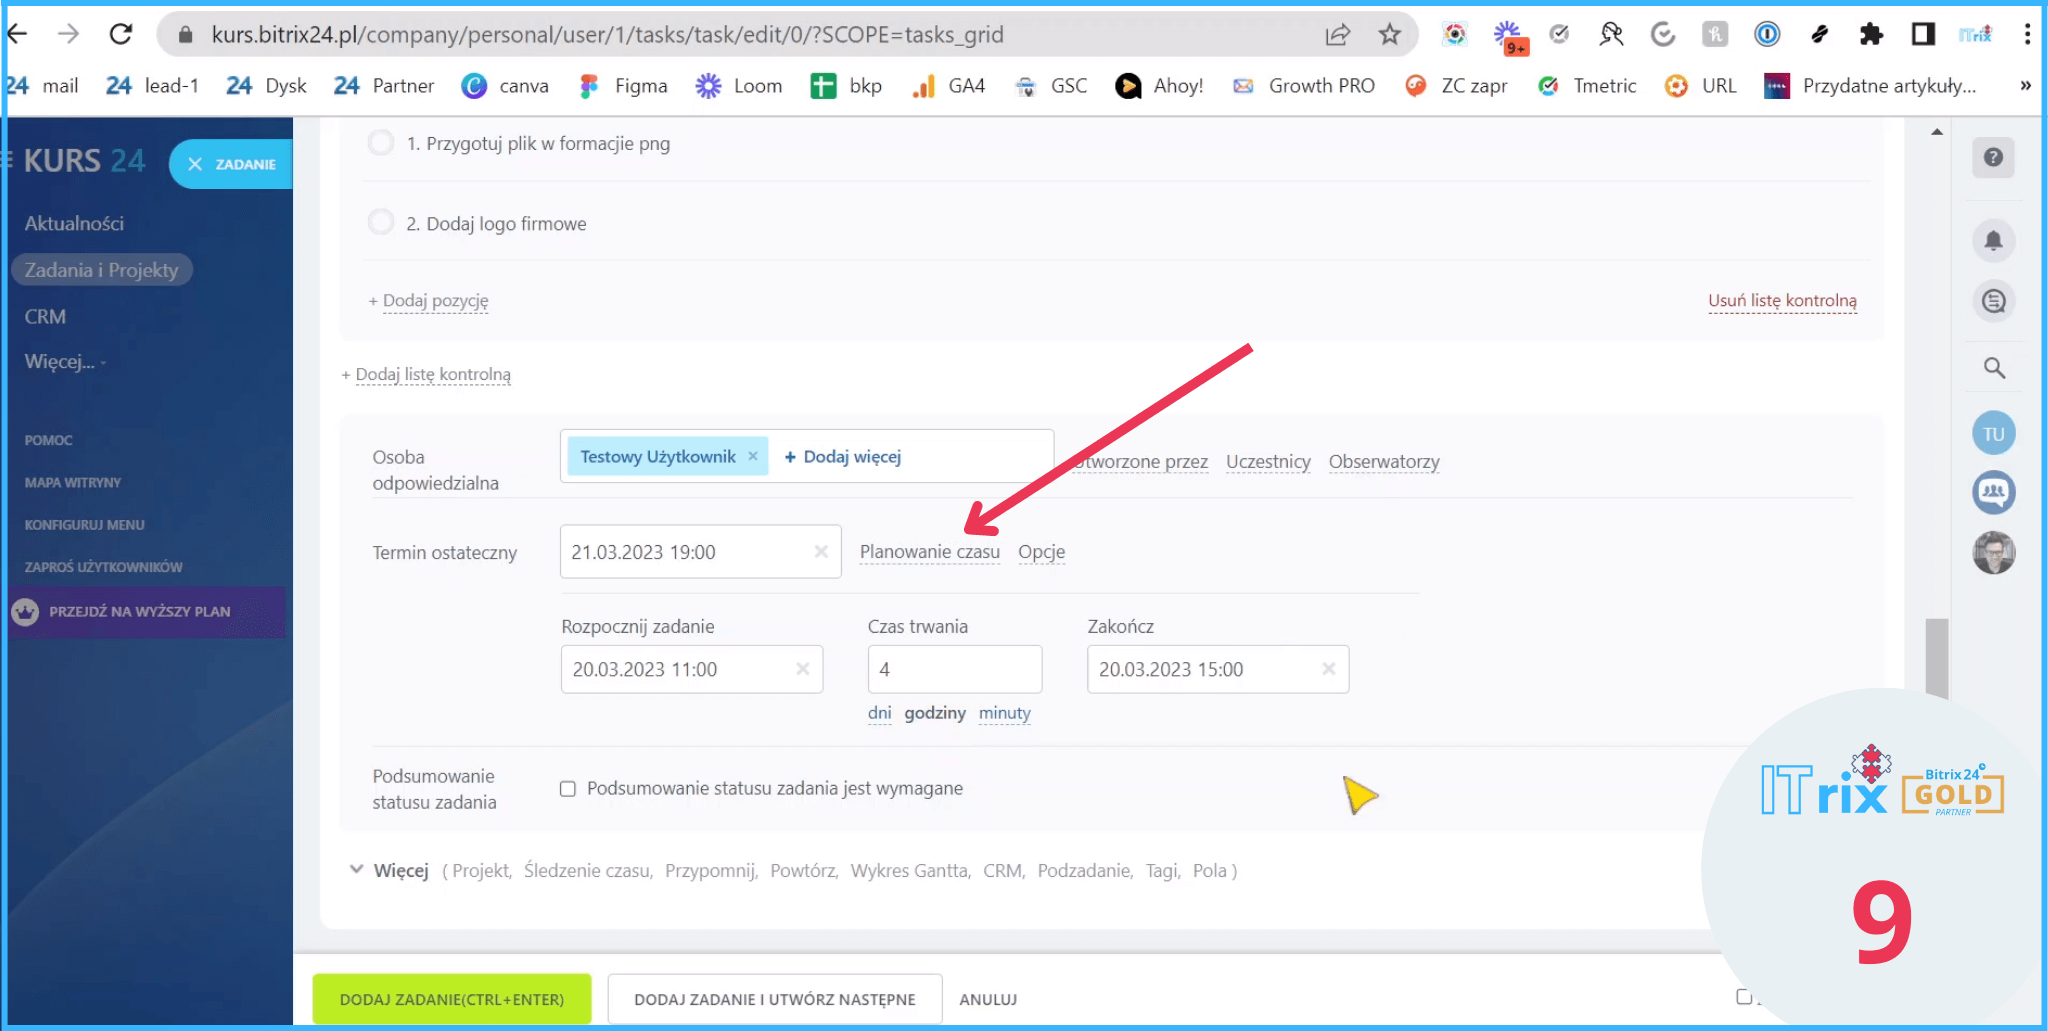Expand the Więcej... sidebar menu
The width and height of the screenshot is (2048, 1031).
64,362
